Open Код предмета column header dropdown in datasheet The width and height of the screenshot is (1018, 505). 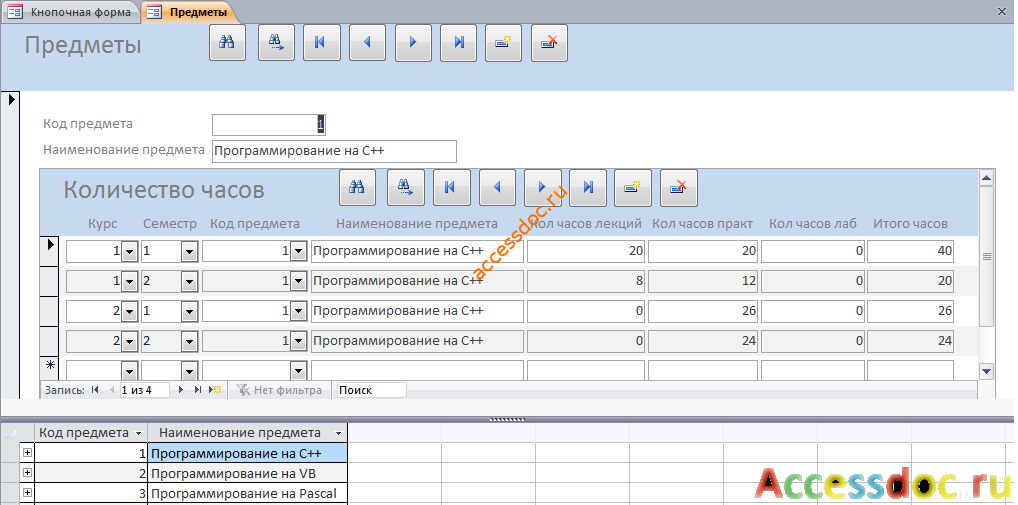(x=138, y=433)
